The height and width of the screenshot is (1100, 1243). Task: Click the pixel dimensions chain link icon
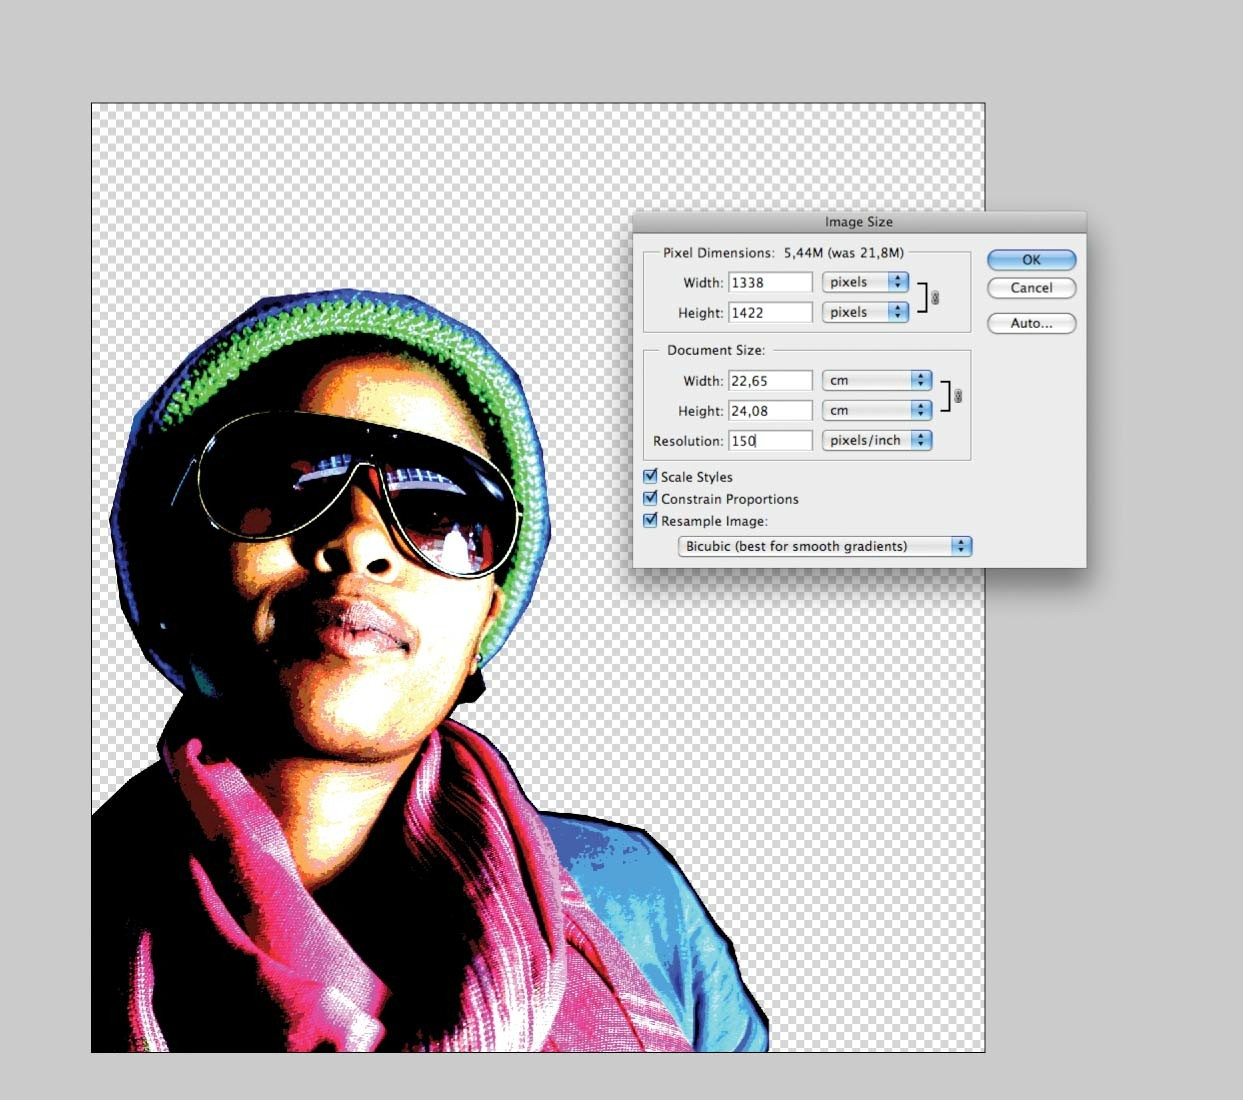click(935, 297)
